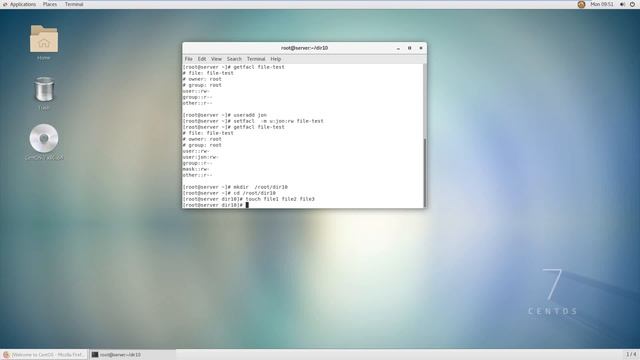The width and height of the screenshot is (640, 360).
Task: Open the Terminal app menu in top panel
Action: [74, 4]
